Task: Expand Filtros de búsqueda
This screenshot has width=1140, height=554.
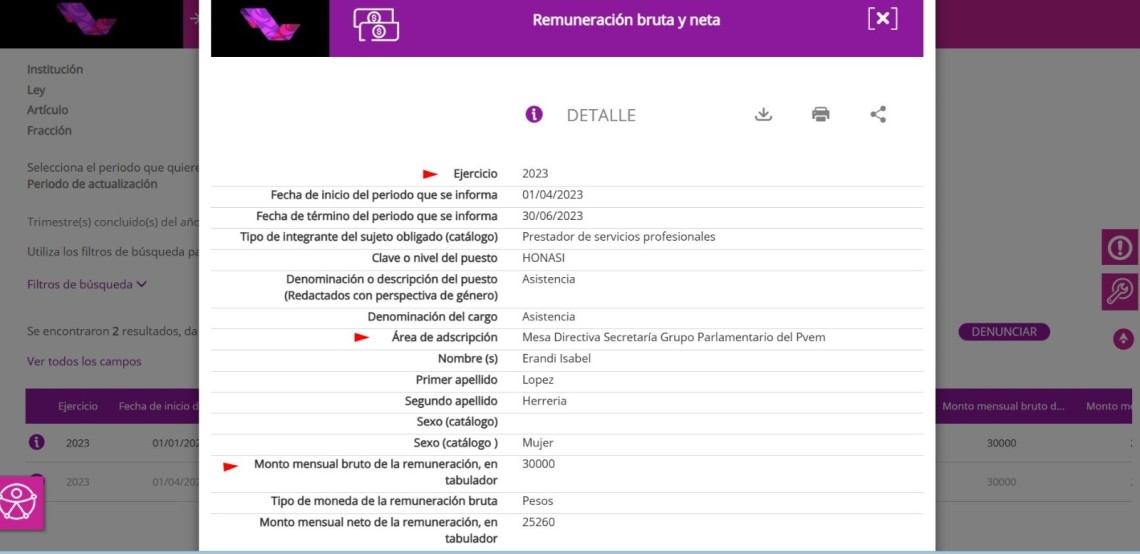Action: [87, 284]
